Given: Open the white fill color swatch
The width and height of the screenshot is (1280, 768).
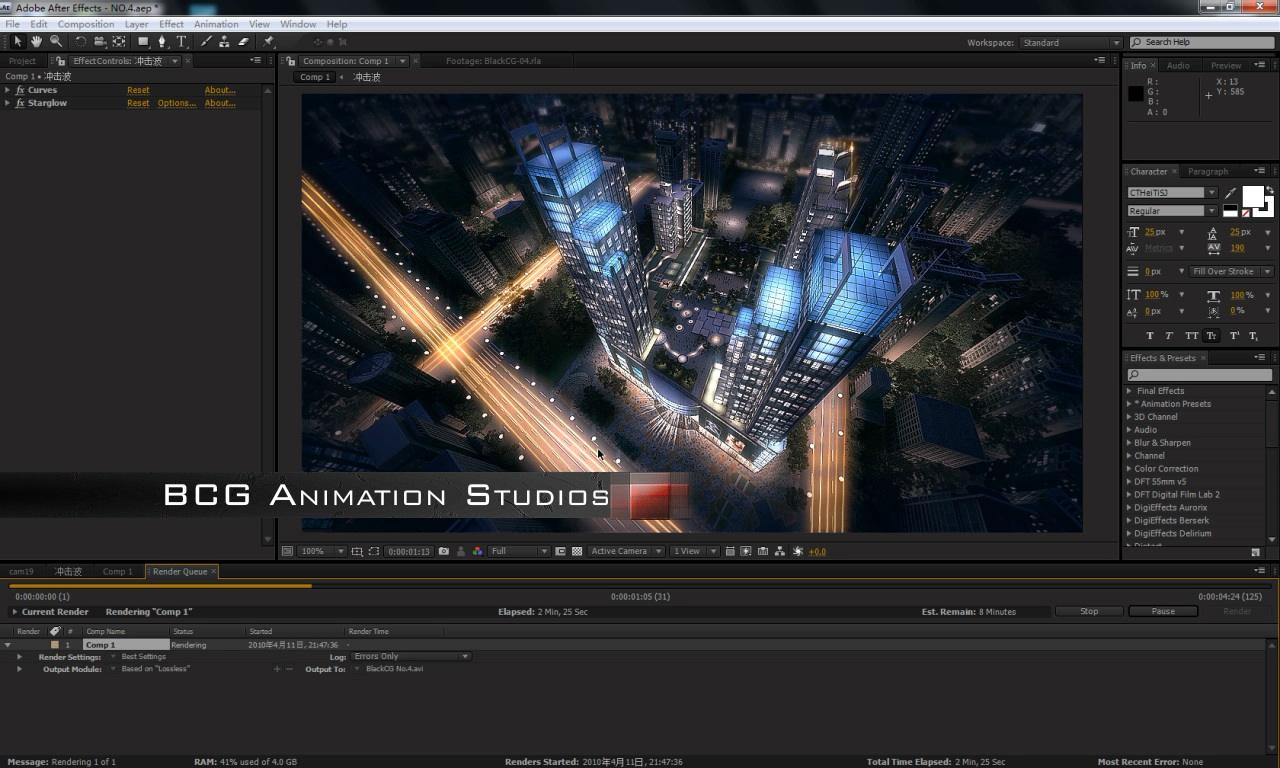Looking at the screenshot, I should click(1253, 196).
